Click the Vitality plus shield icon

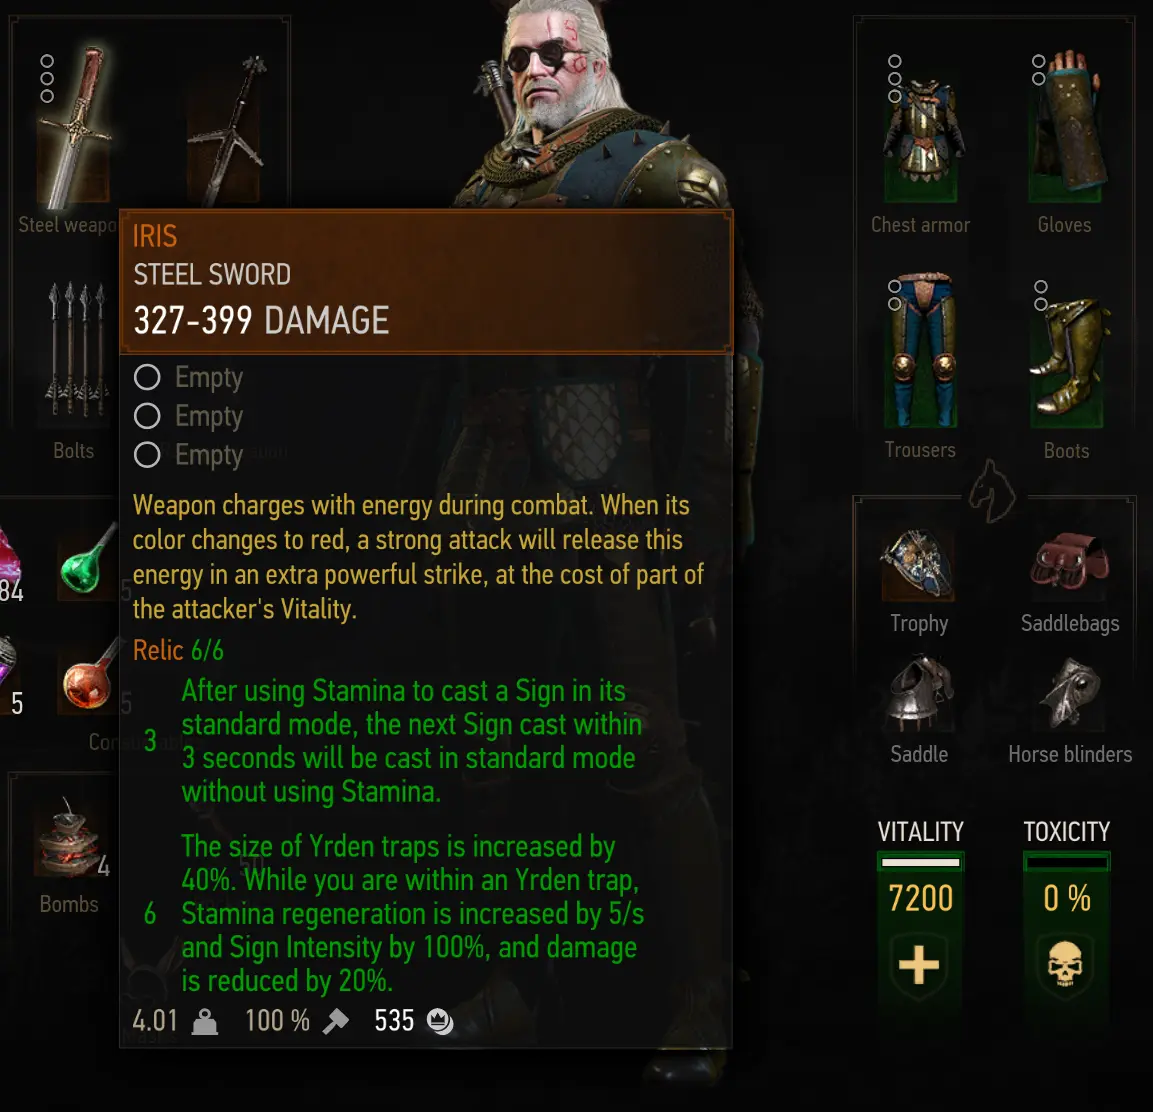[x=919, y=965]
